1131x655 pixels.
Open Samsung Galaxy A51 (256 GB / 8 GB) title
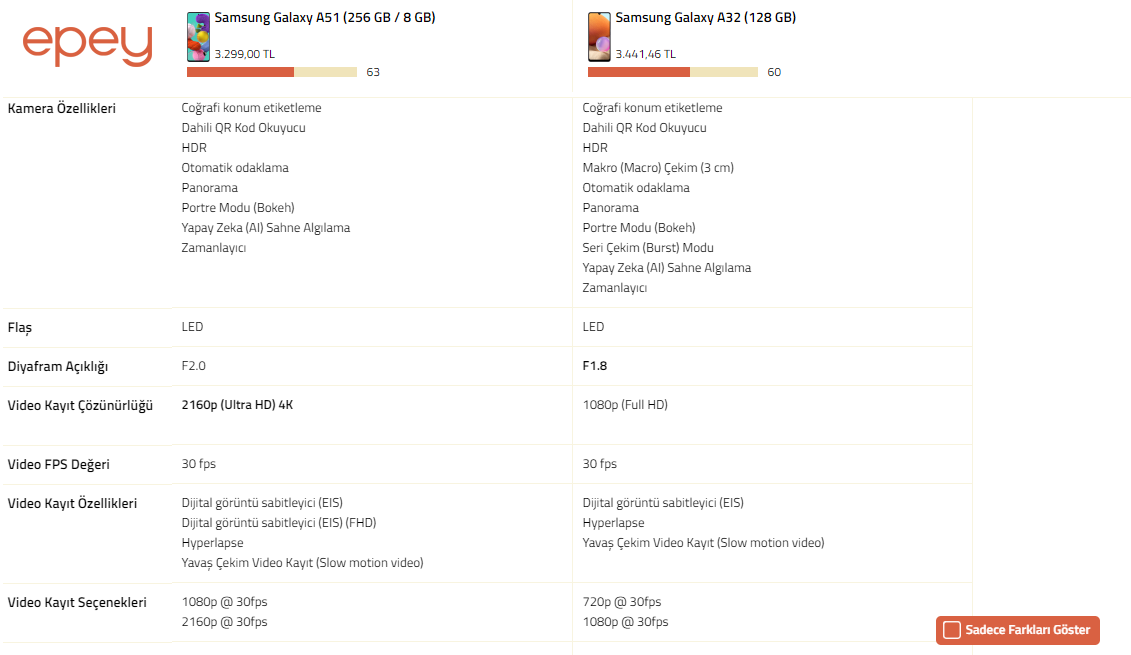(324, 18)
